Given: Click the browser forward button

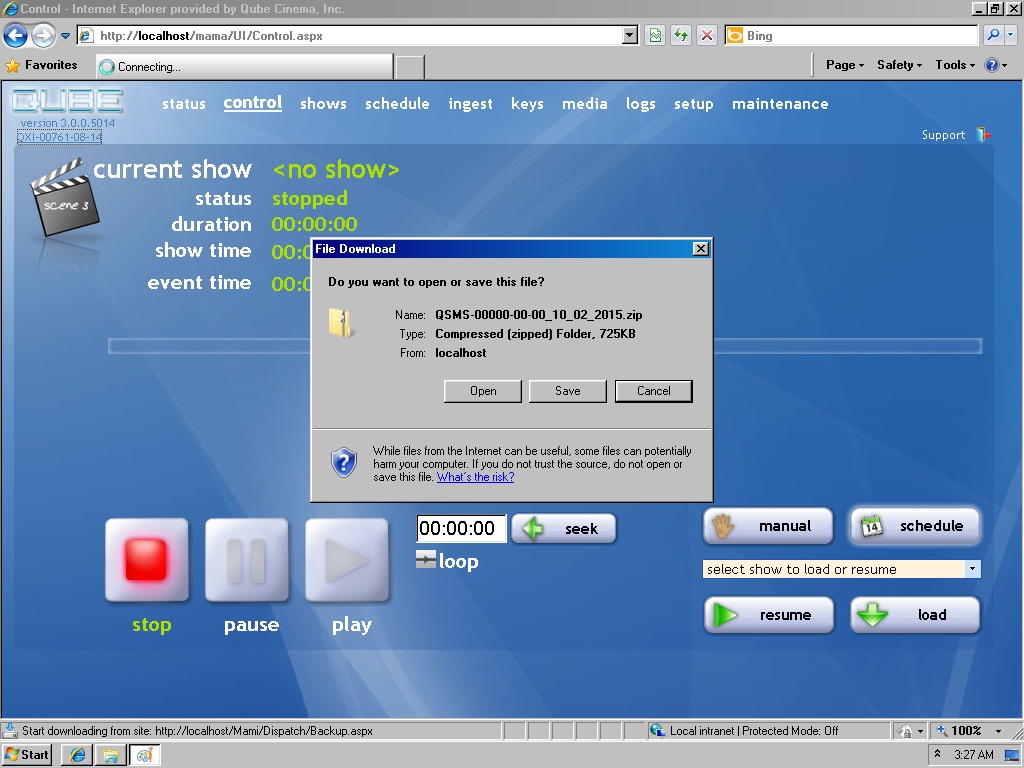Looking at the screenshot, I should tap(44, 35).
